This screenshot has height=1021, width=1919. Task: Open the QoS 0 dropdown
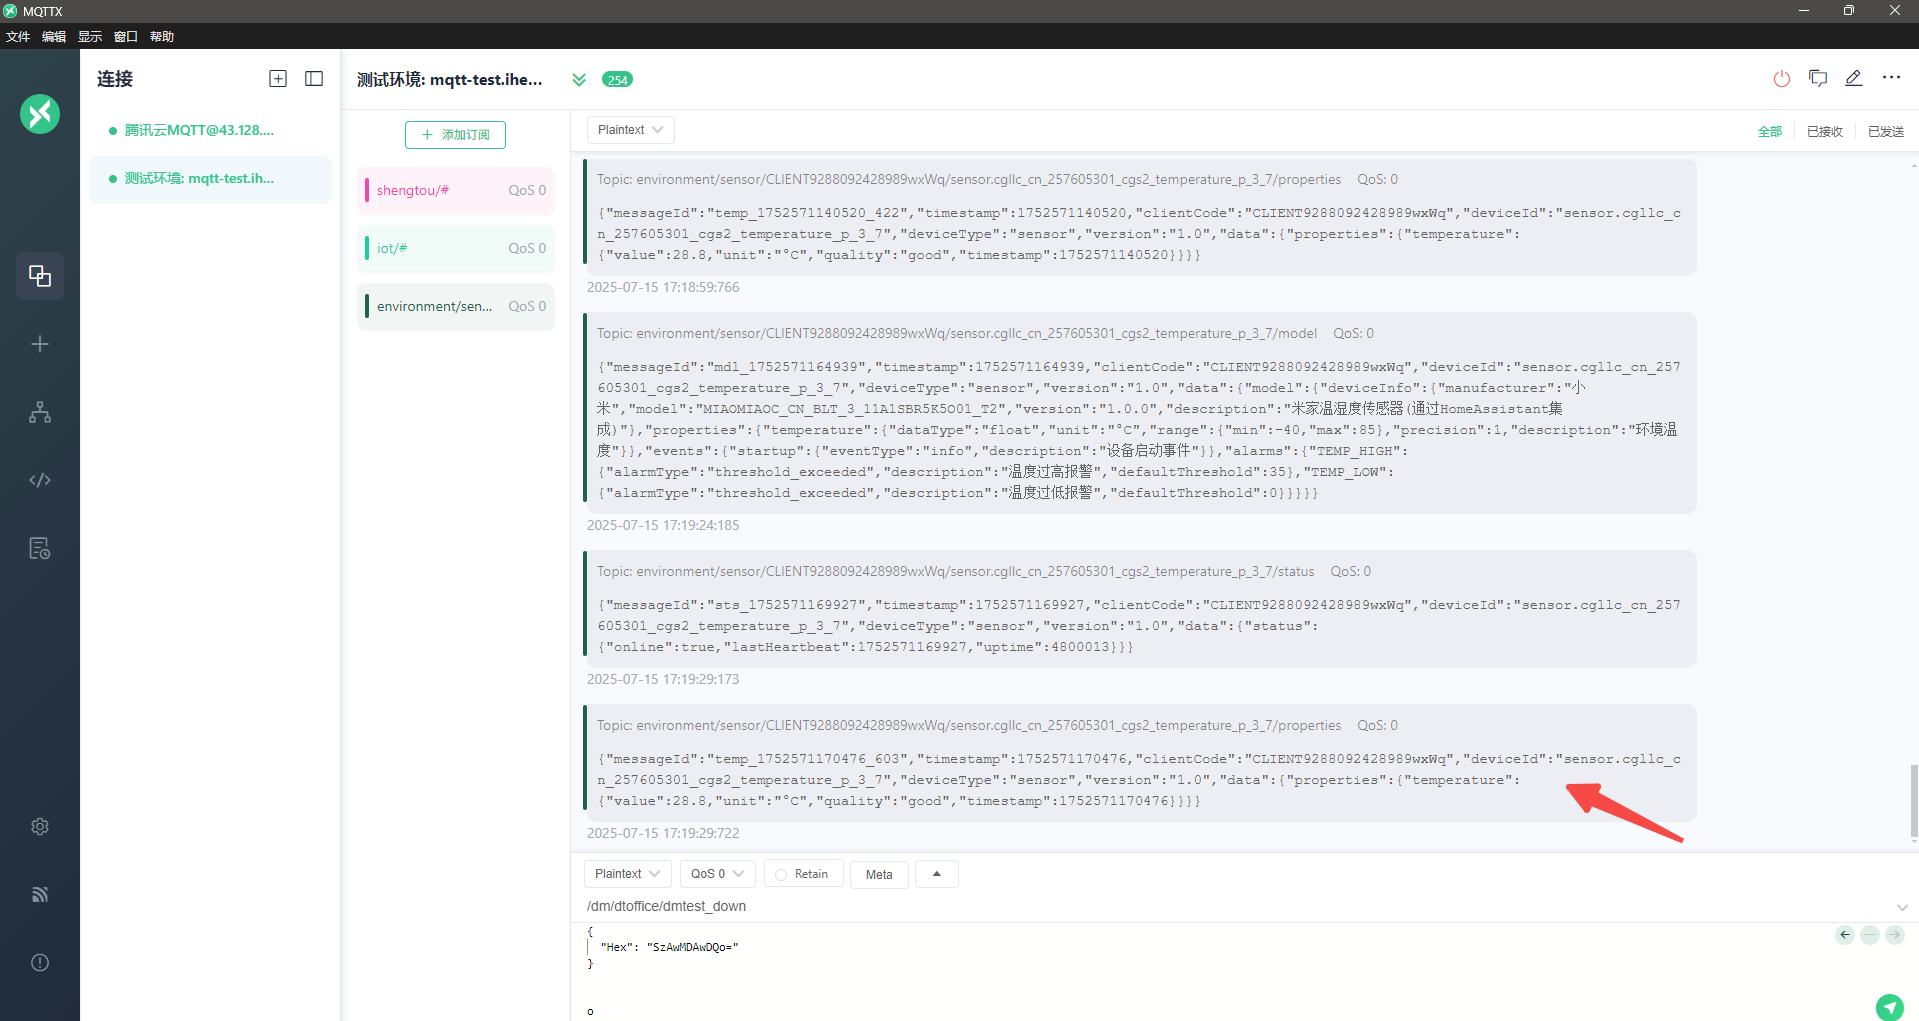[x=717, y=874]
